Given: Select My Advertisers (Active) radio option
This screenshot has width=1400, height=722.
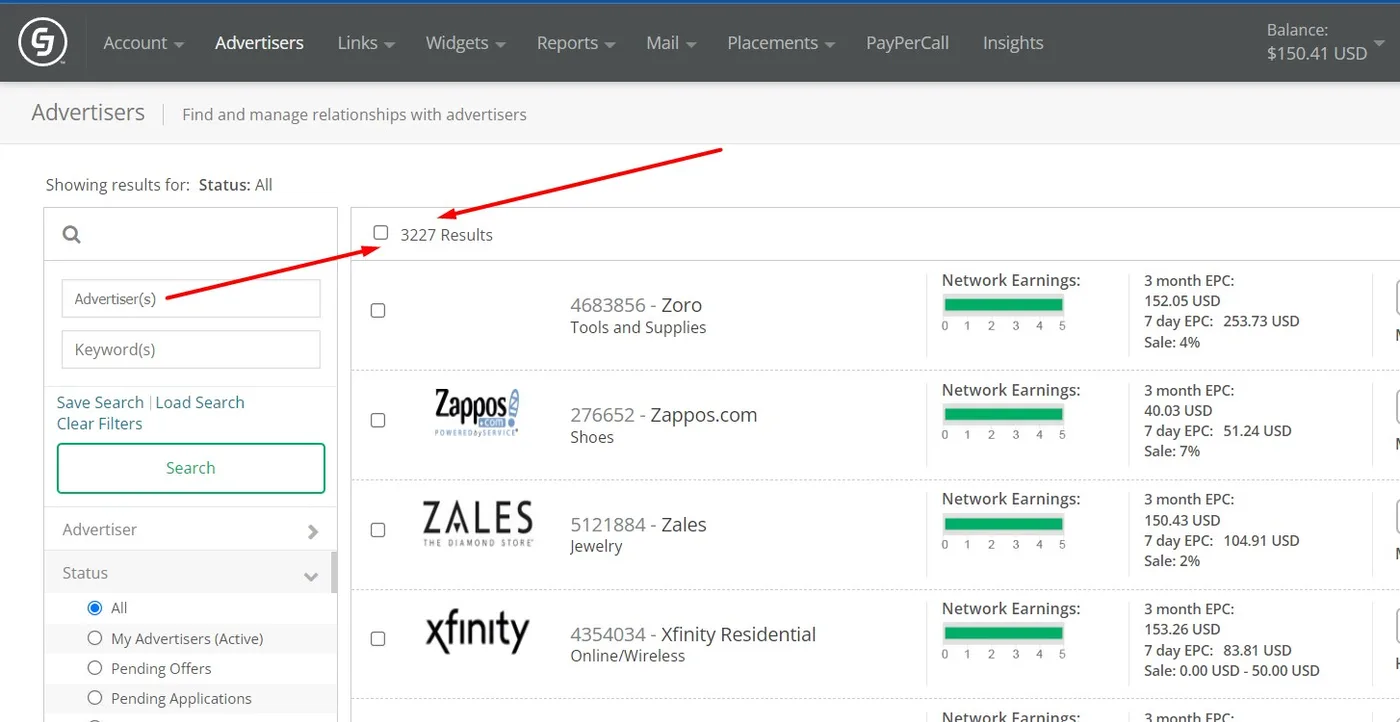Looking at the screenshot, I should coord(95,638).
